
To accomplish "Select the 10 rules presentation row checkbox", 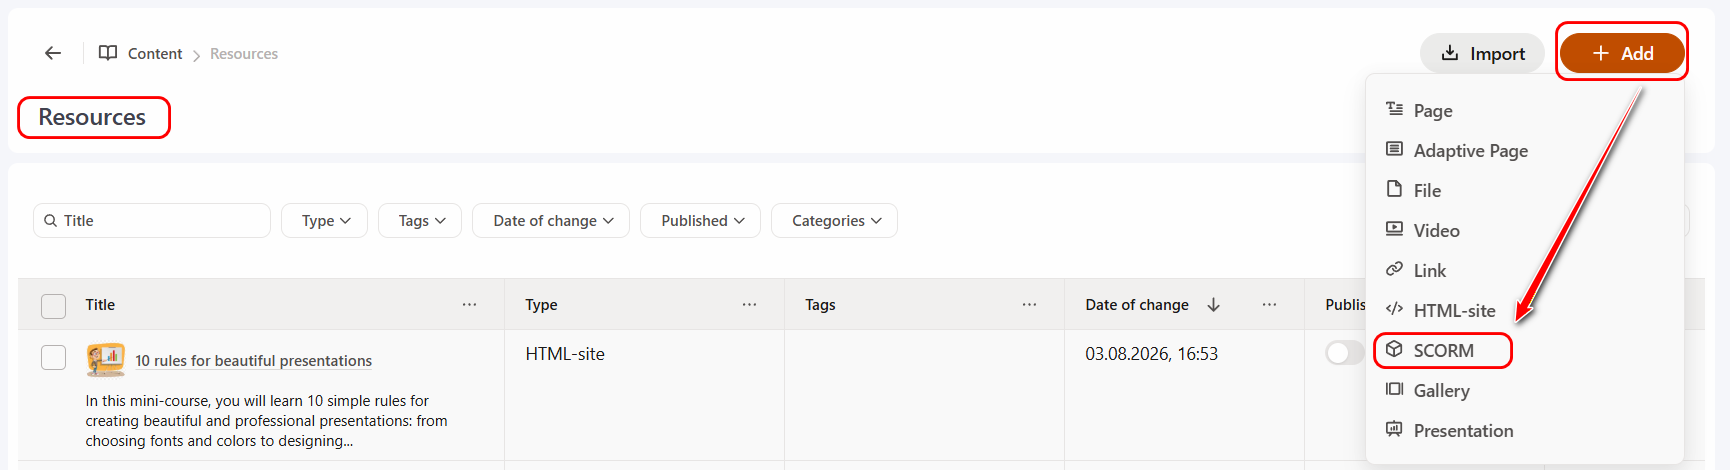I will tap(53, 357).
